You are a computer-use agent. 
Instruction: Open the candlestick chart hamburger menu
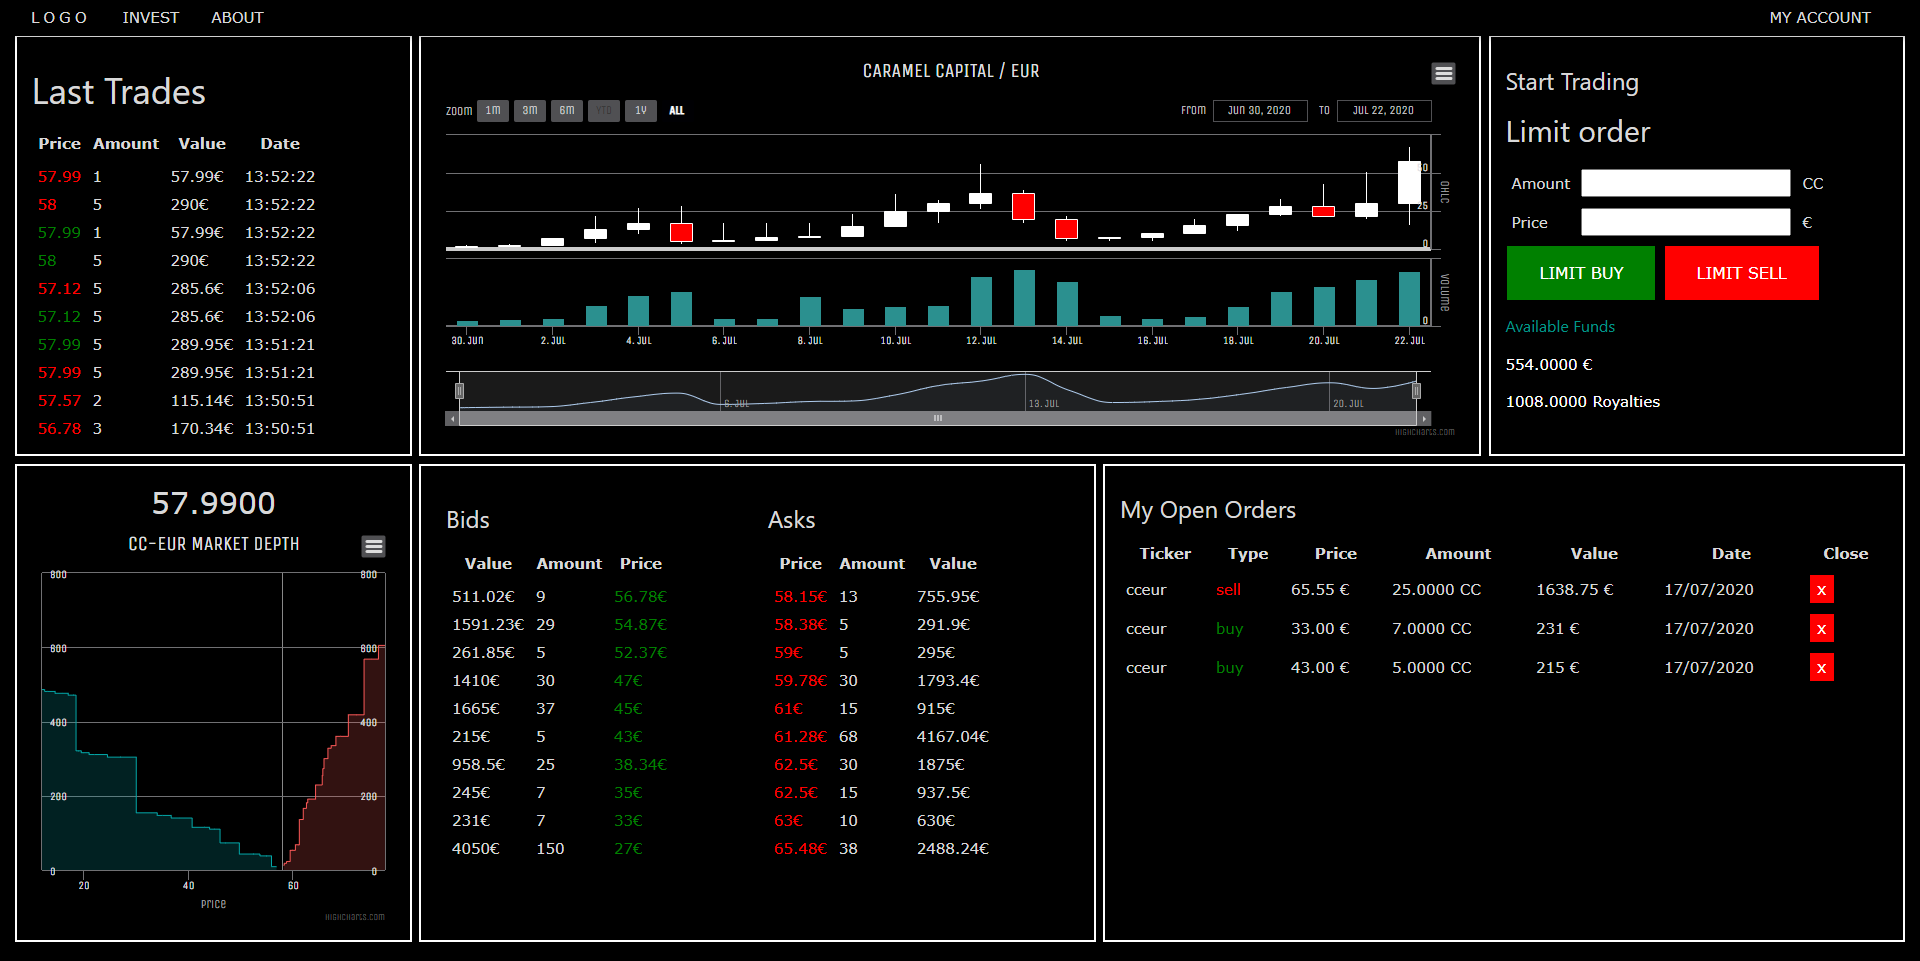(x=1443, y=73)
